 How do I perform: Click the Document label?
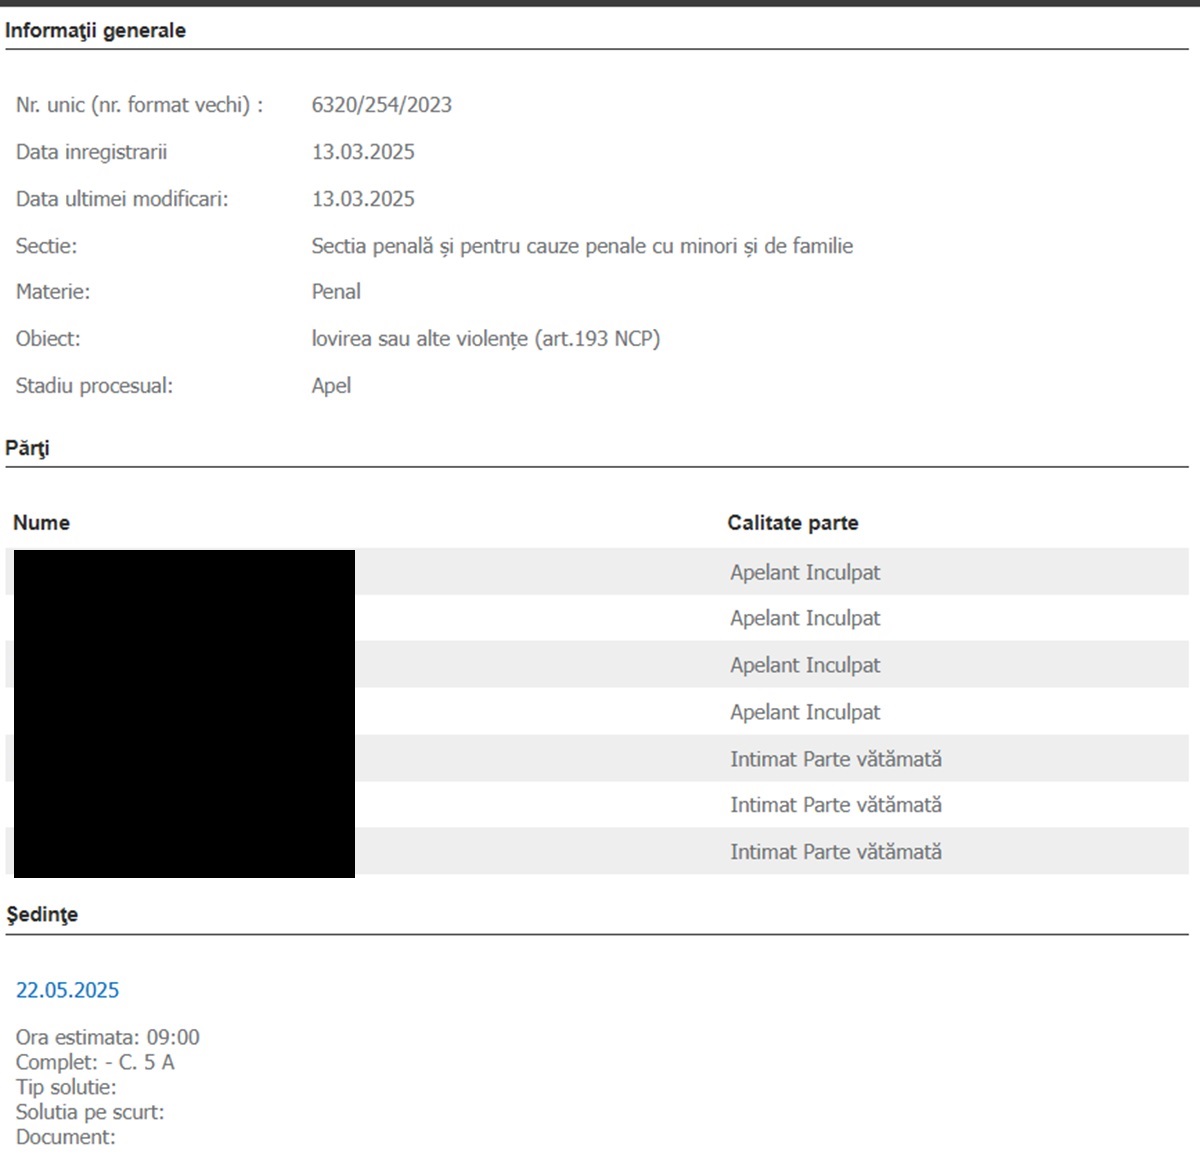[x=65, y=1137]
